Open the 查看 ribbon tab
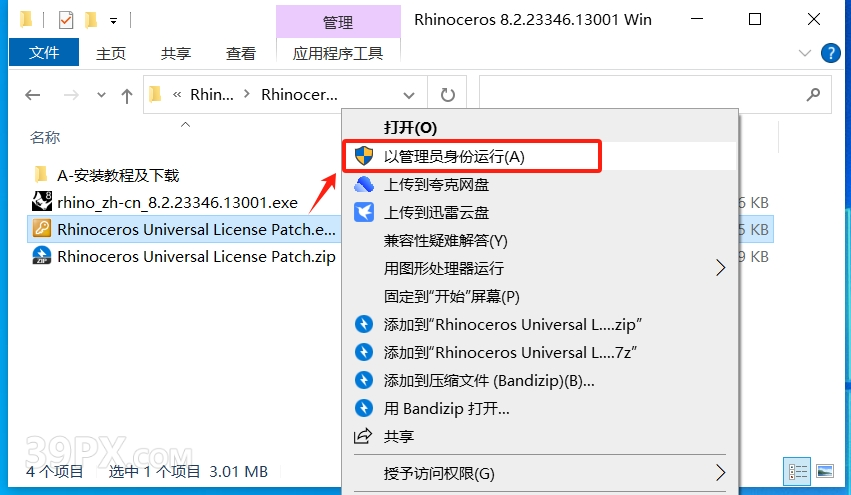Screen dimensions: 851x495 tap(241, 53)
